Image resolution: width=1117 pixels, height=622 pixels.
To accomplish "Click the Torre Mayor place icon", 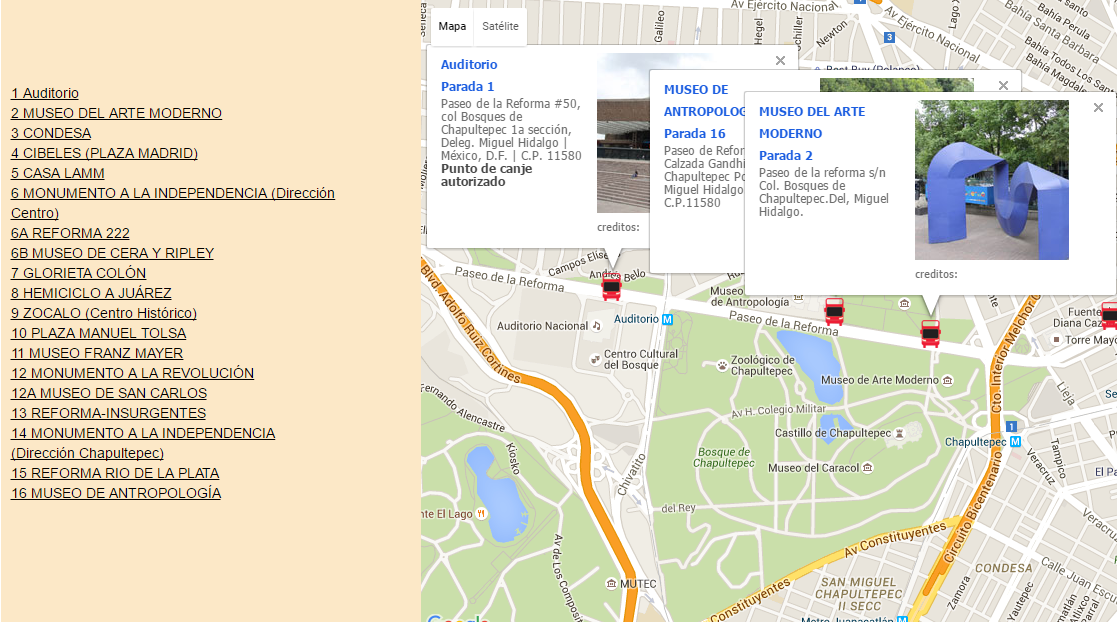I will 1056,340.
